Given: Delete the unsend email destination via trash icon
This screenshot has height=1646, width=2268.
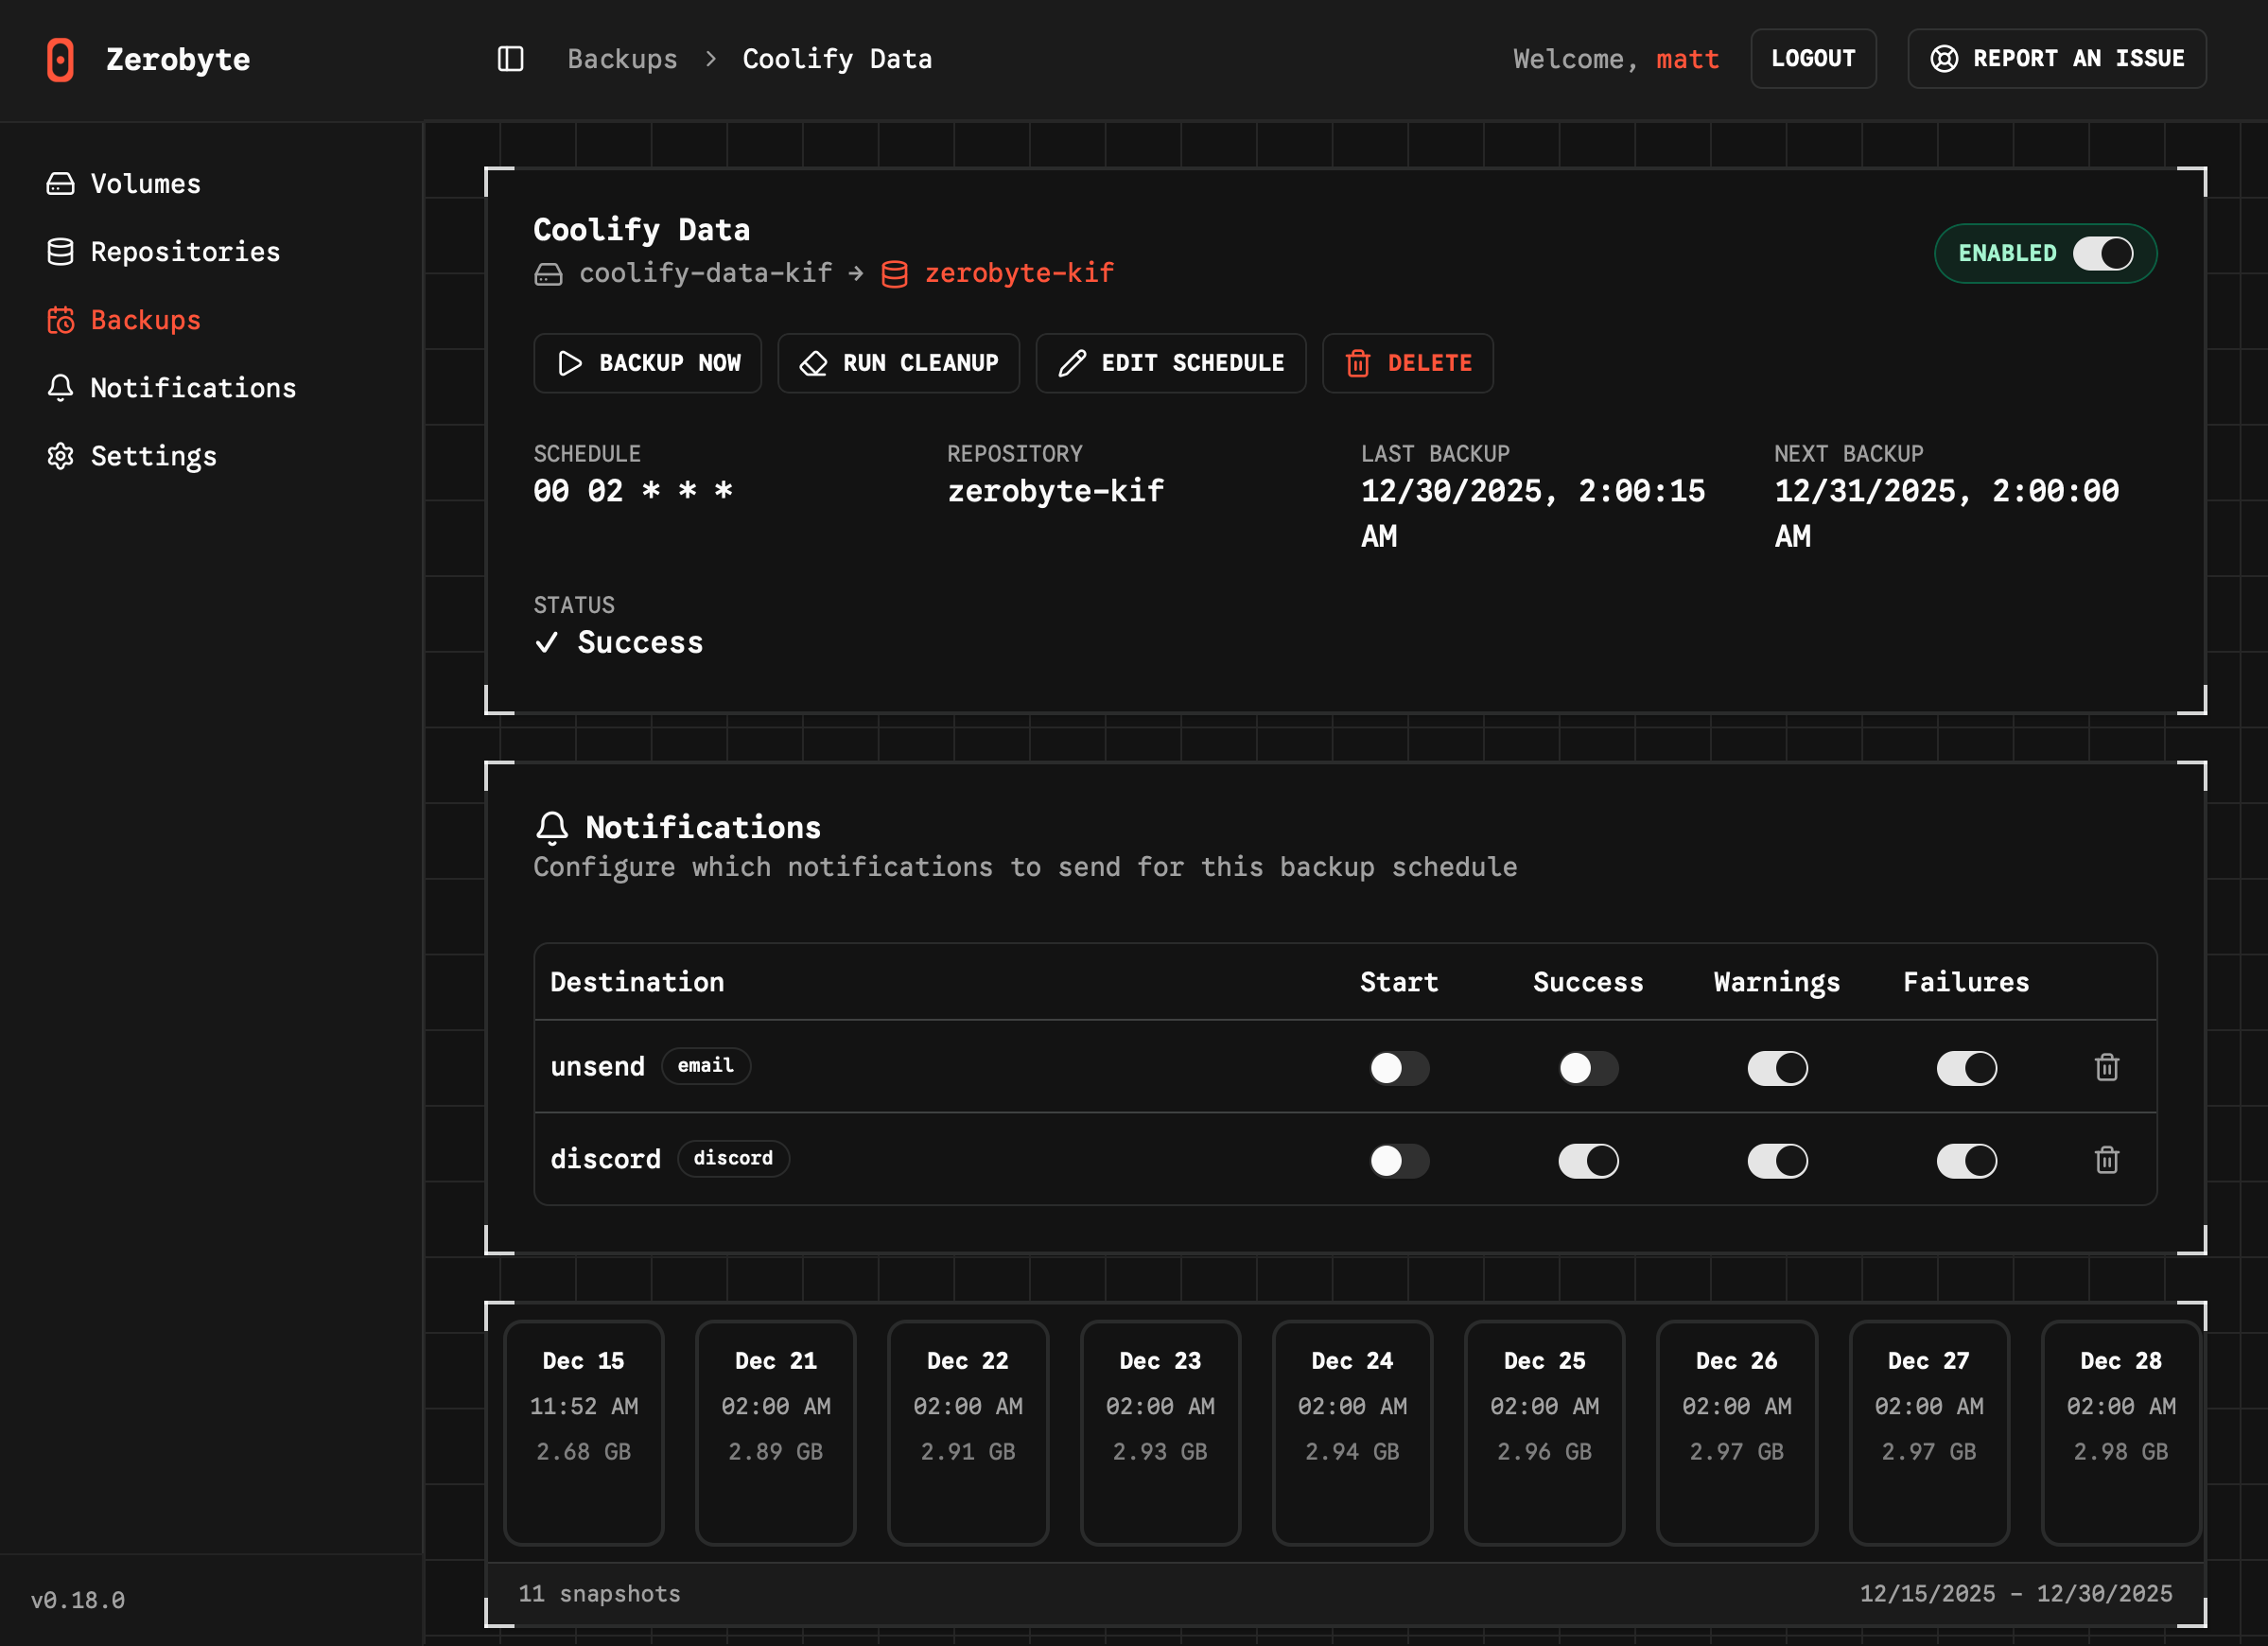Looking at the screenshot, I should [2107, 1067].
